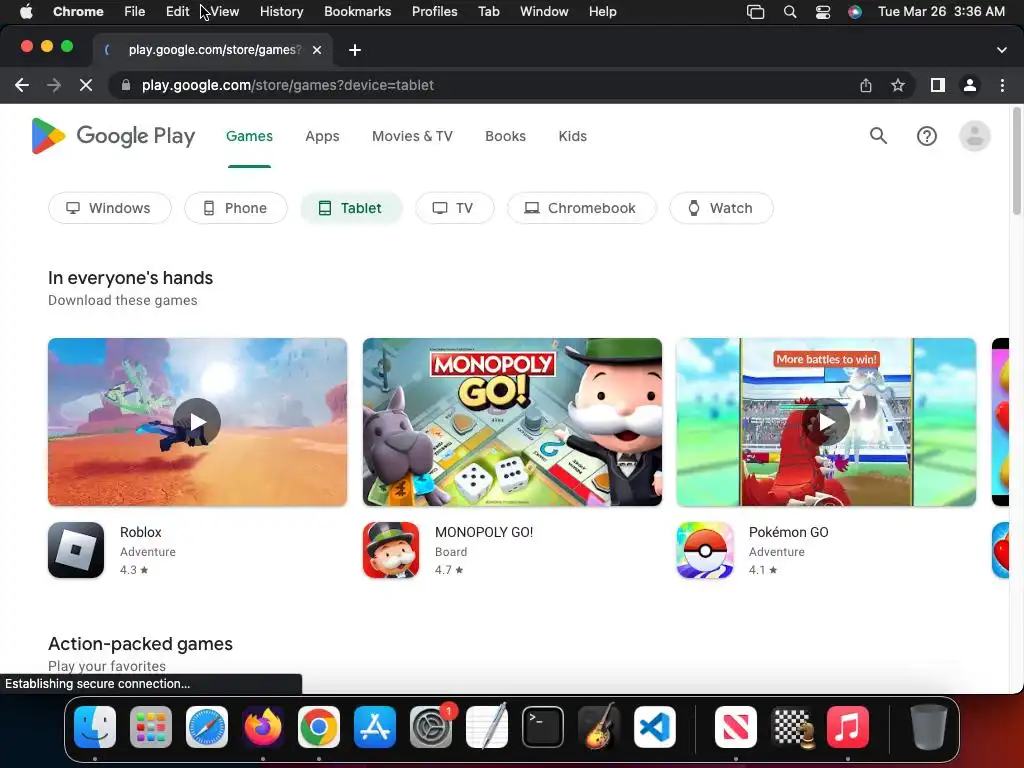Select the Watch device filter
Image resolution: width=1024 pixels, height=768 pixels.
(722, 208)
